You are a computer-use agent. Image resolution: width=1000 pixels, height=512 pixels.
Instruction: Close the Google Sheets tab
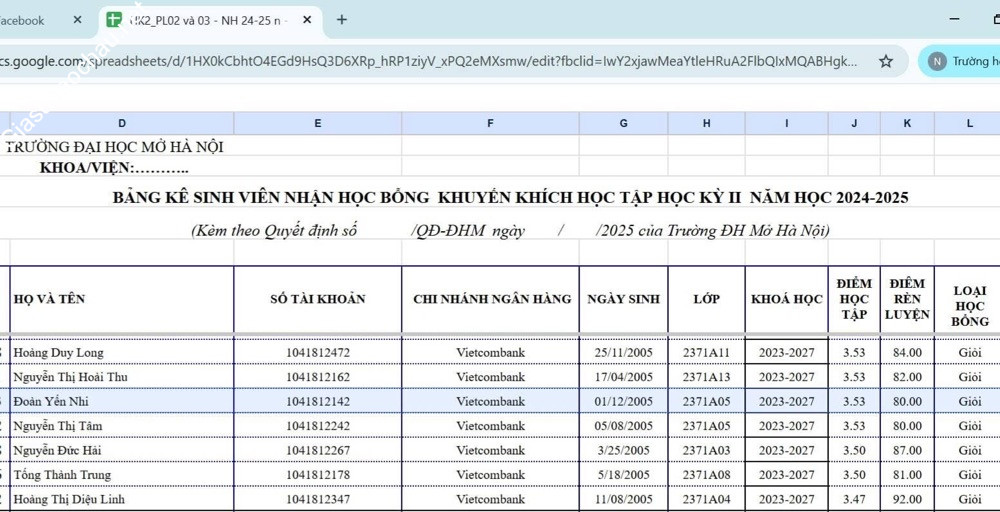(x=306, y=20)
